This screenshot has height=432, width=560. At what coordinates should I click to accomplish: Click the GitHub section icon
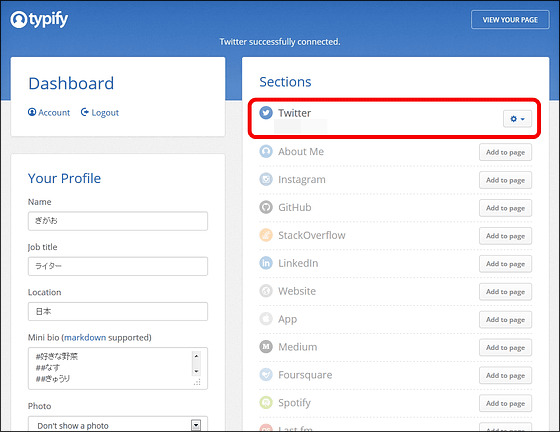click(266, 207)
